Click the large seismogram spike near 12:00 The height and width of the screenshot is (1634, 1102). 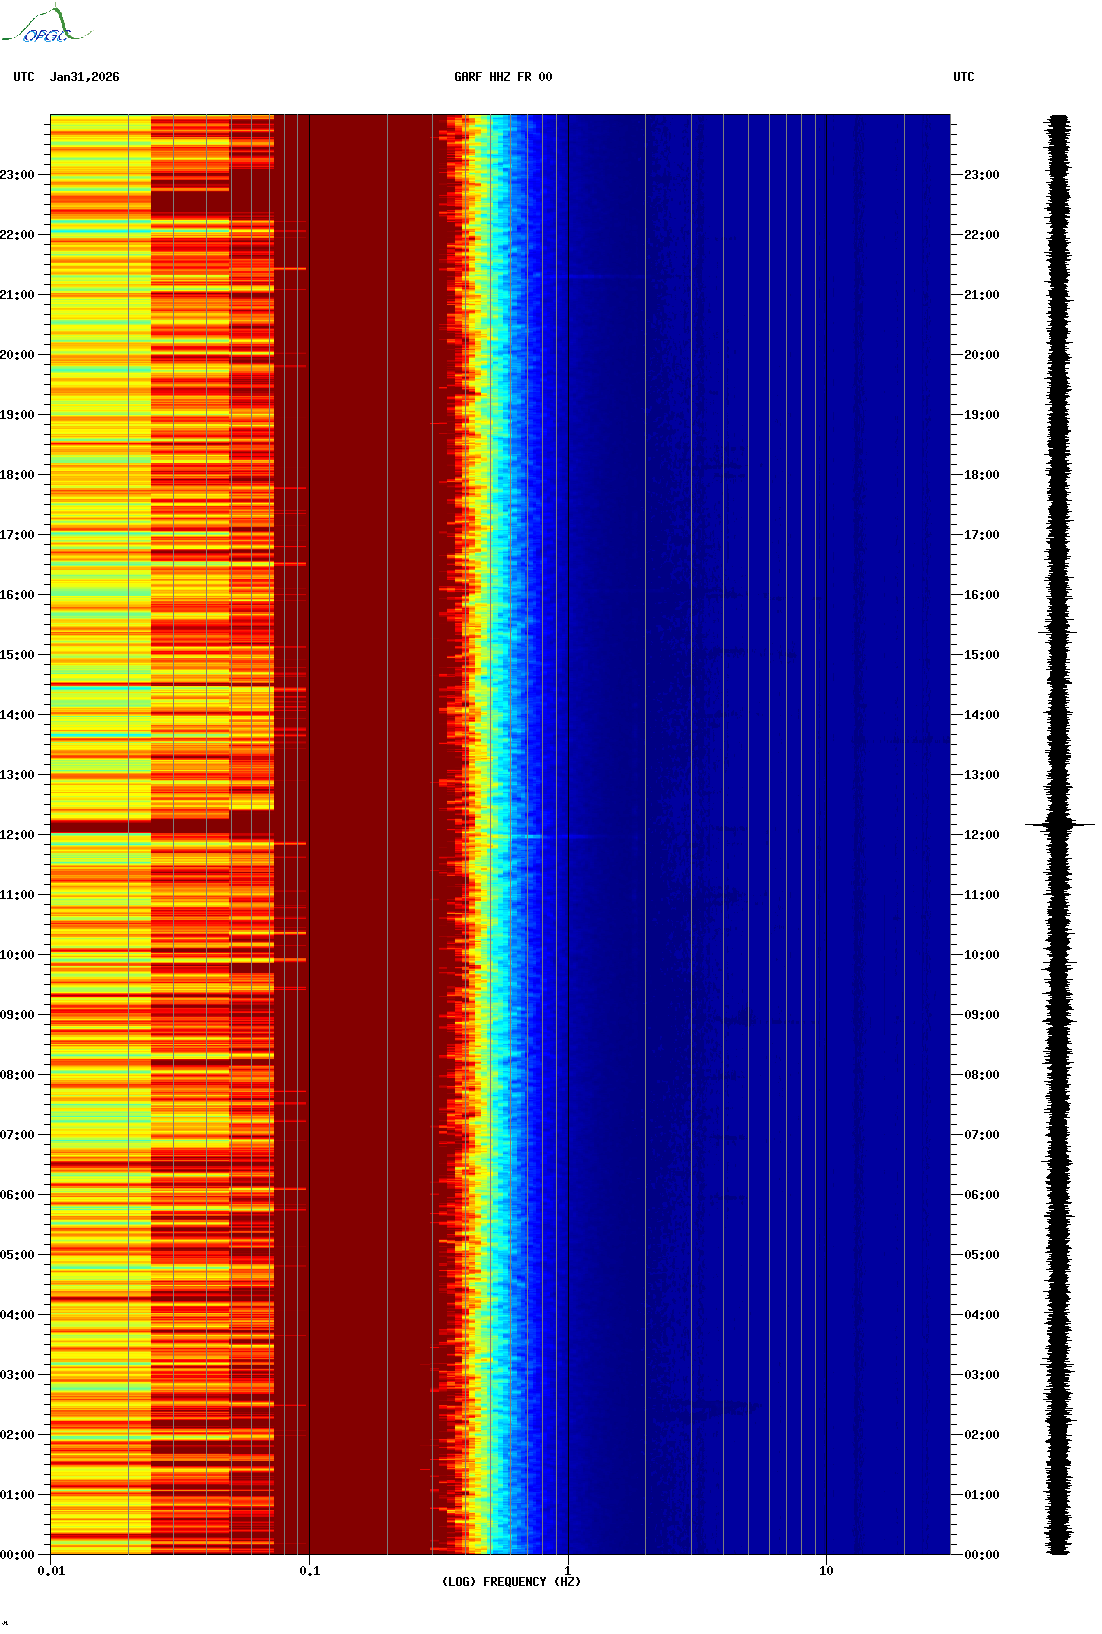pos(1058,825)
